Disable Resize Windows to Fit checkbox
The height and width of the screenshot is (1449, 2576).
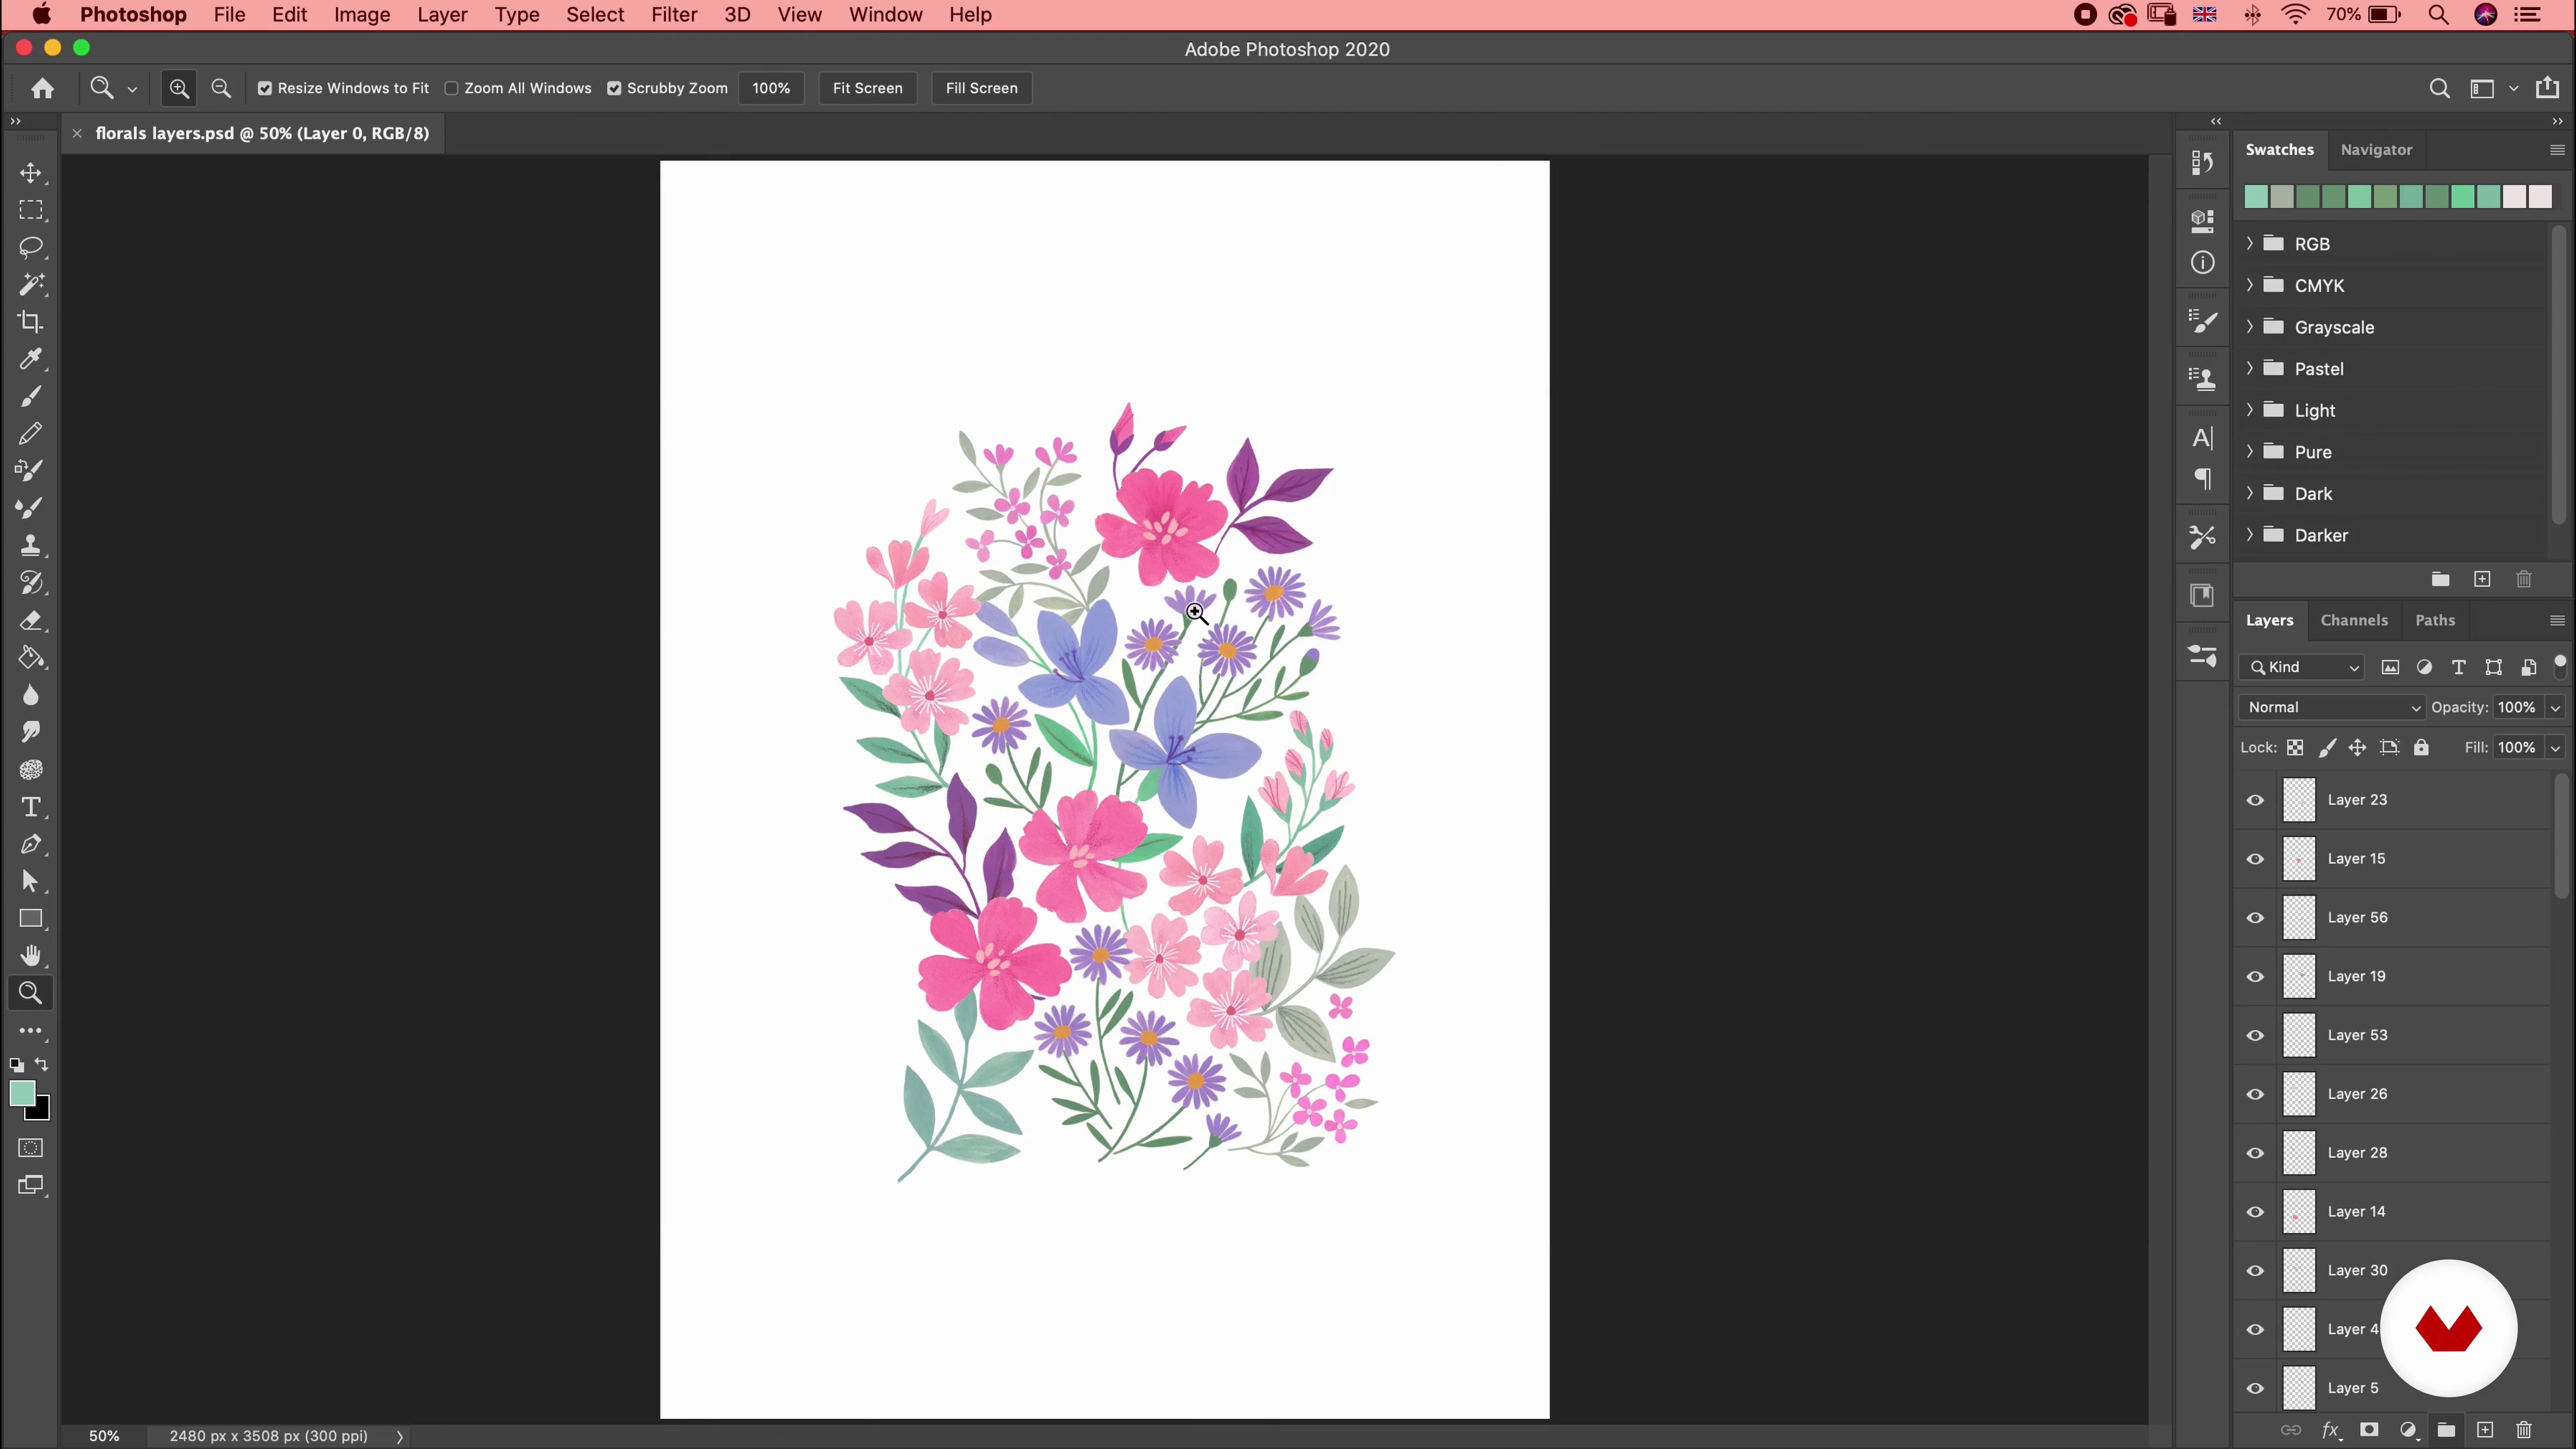[265, 88]
